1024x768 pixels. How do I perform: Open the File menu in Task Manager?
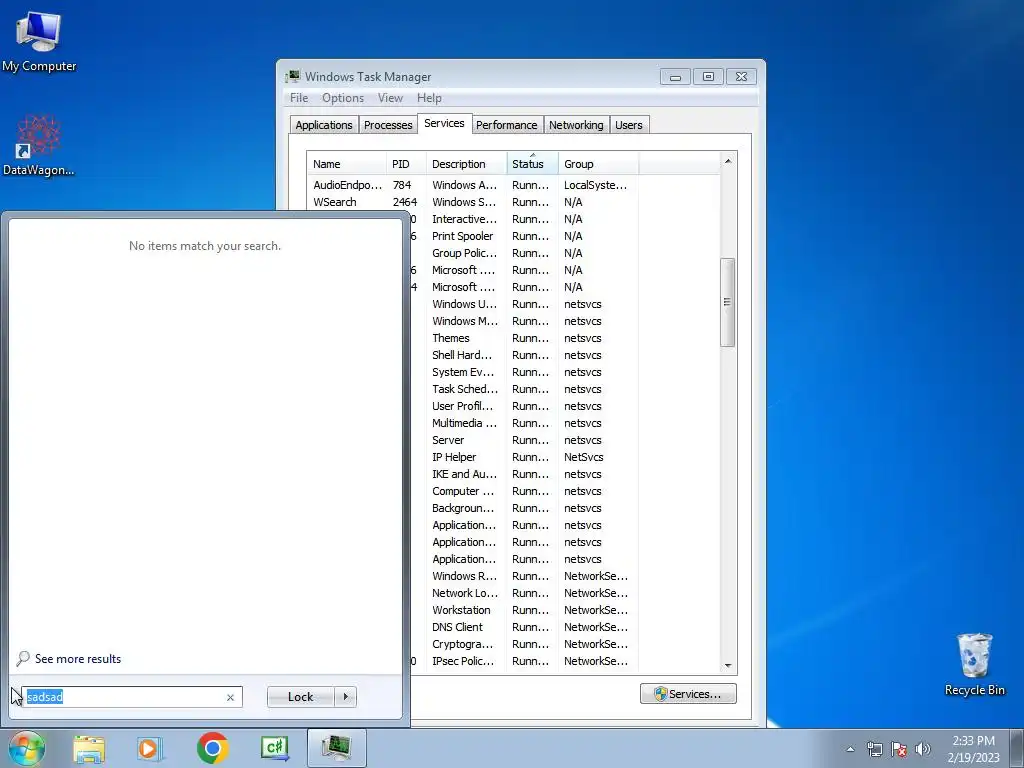point(298,98)
